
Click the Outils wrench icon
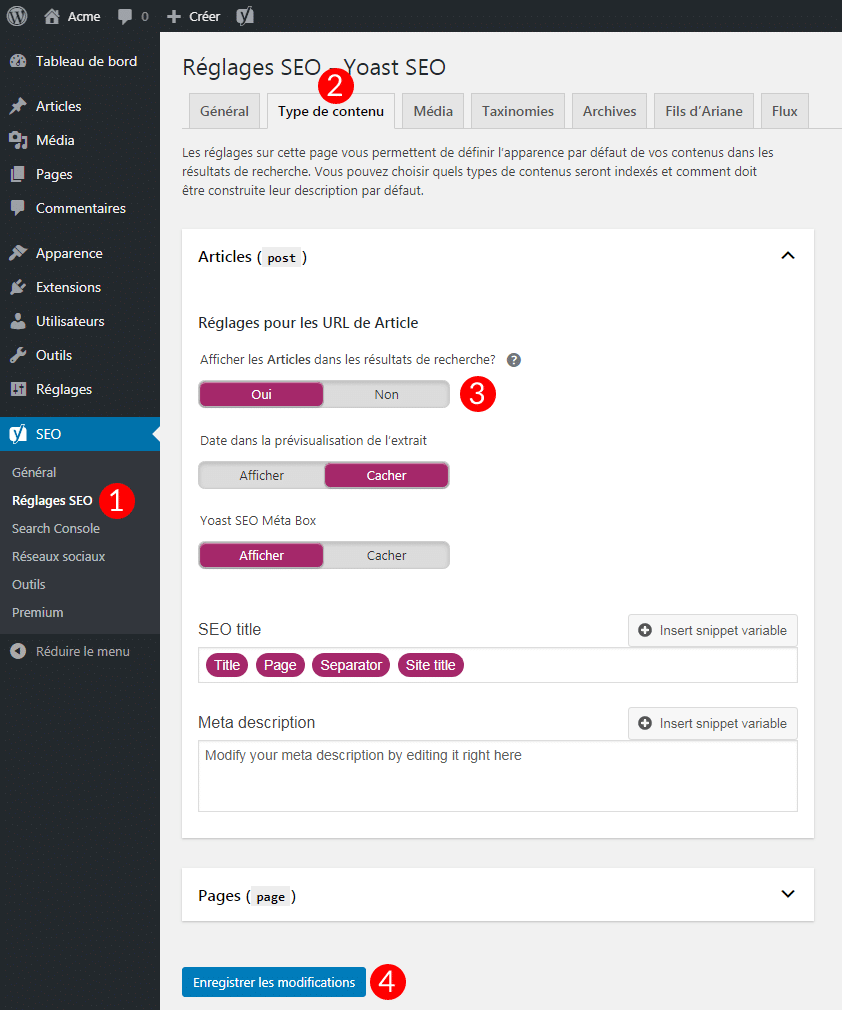pos(18,356)
